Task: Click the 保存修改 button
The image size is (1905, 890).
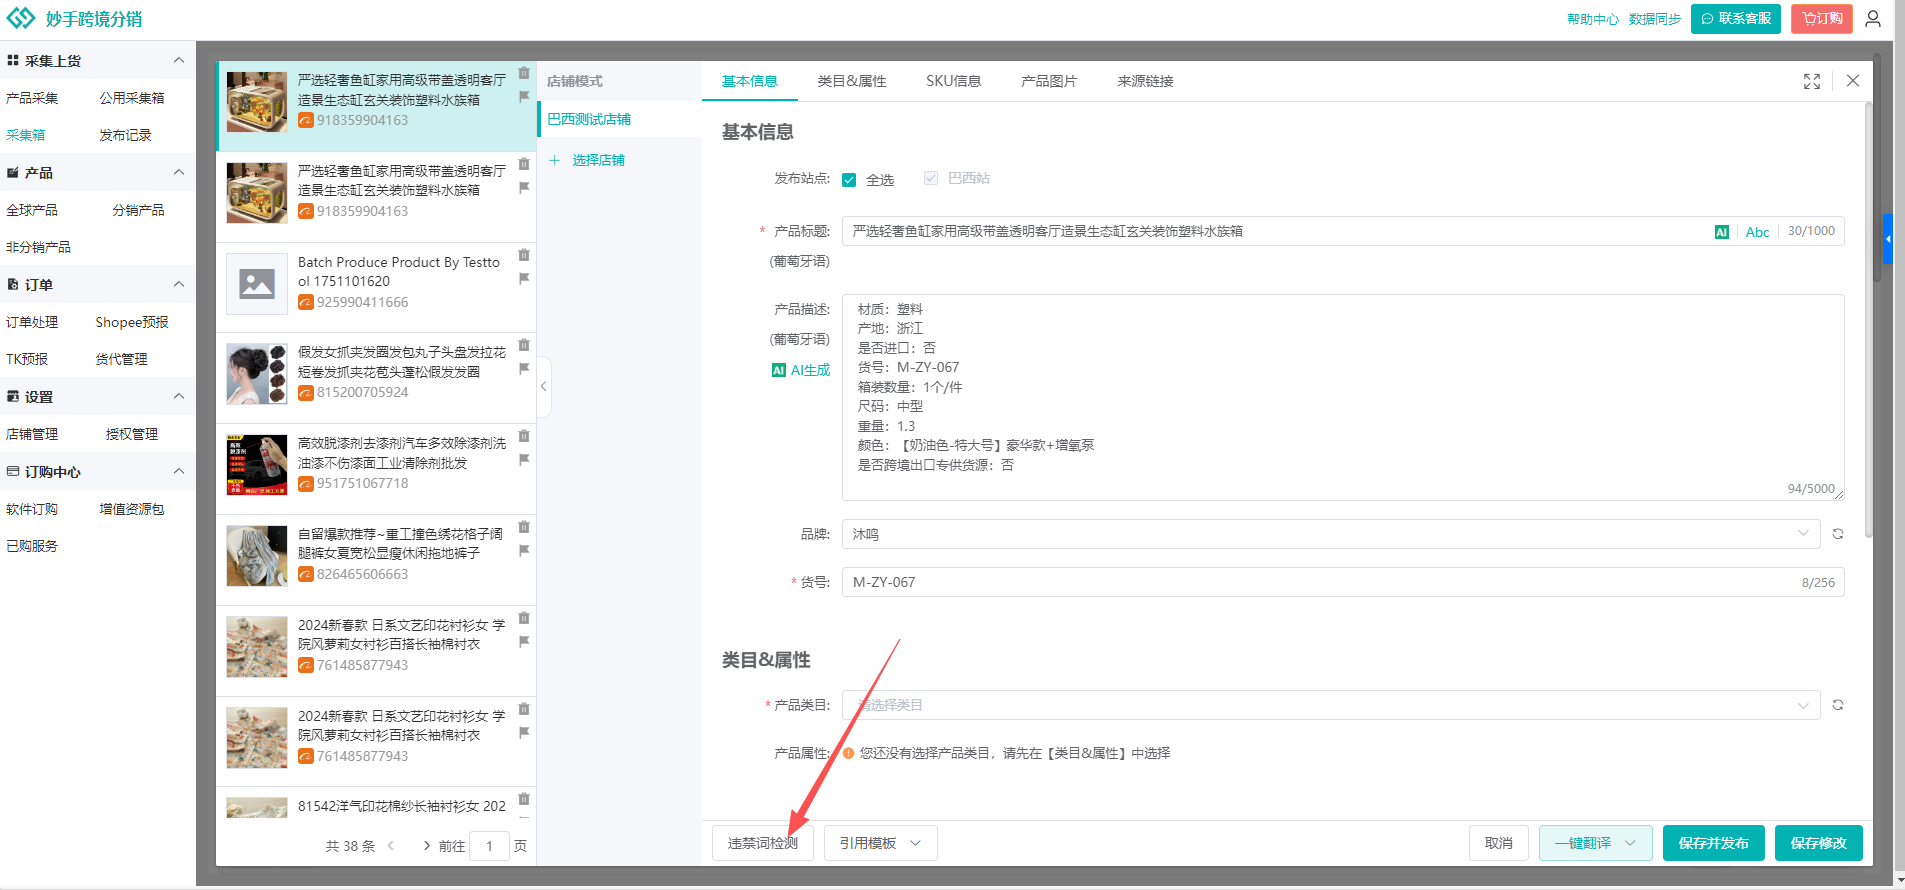Action: [x=1819, y=843]
